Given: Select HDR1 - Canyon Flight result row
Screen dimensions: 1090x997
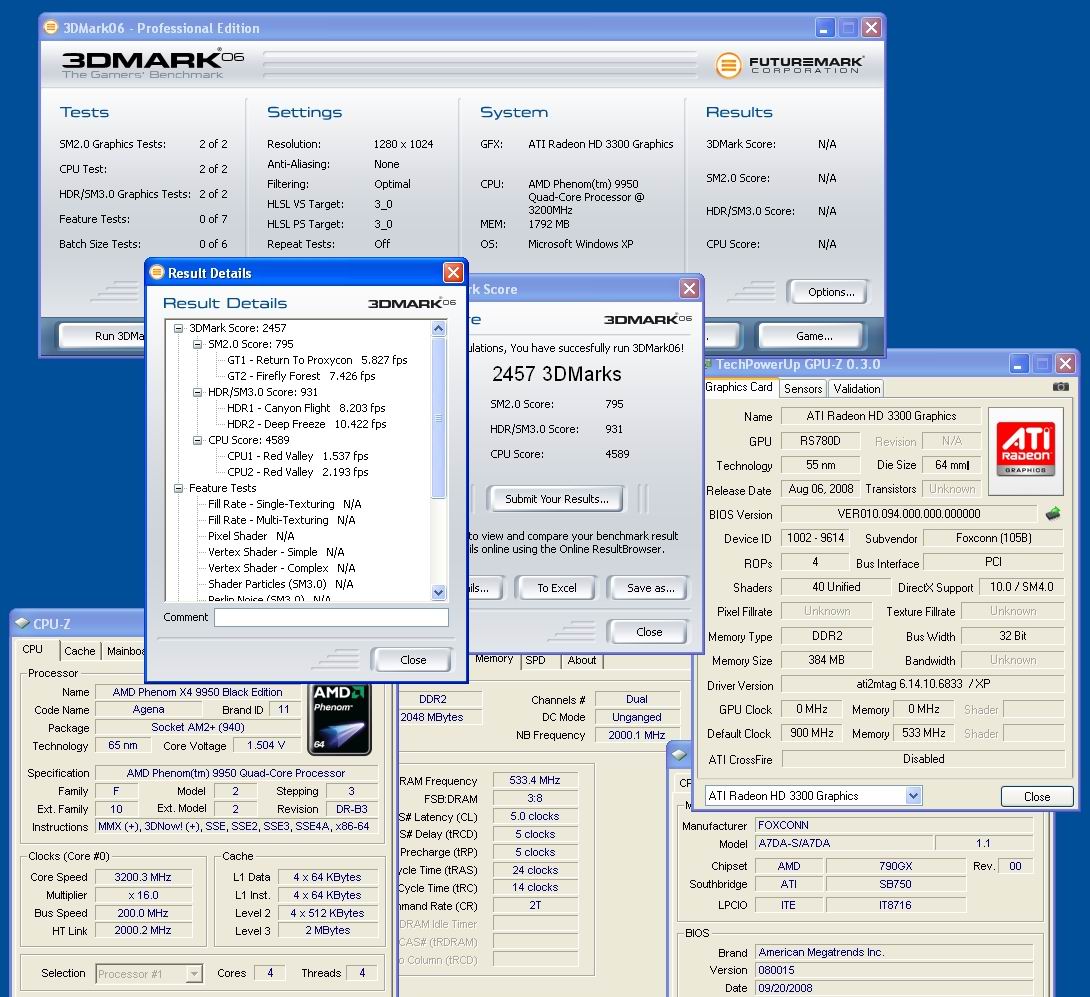Looking at the screenshot, I should [306, 408].
